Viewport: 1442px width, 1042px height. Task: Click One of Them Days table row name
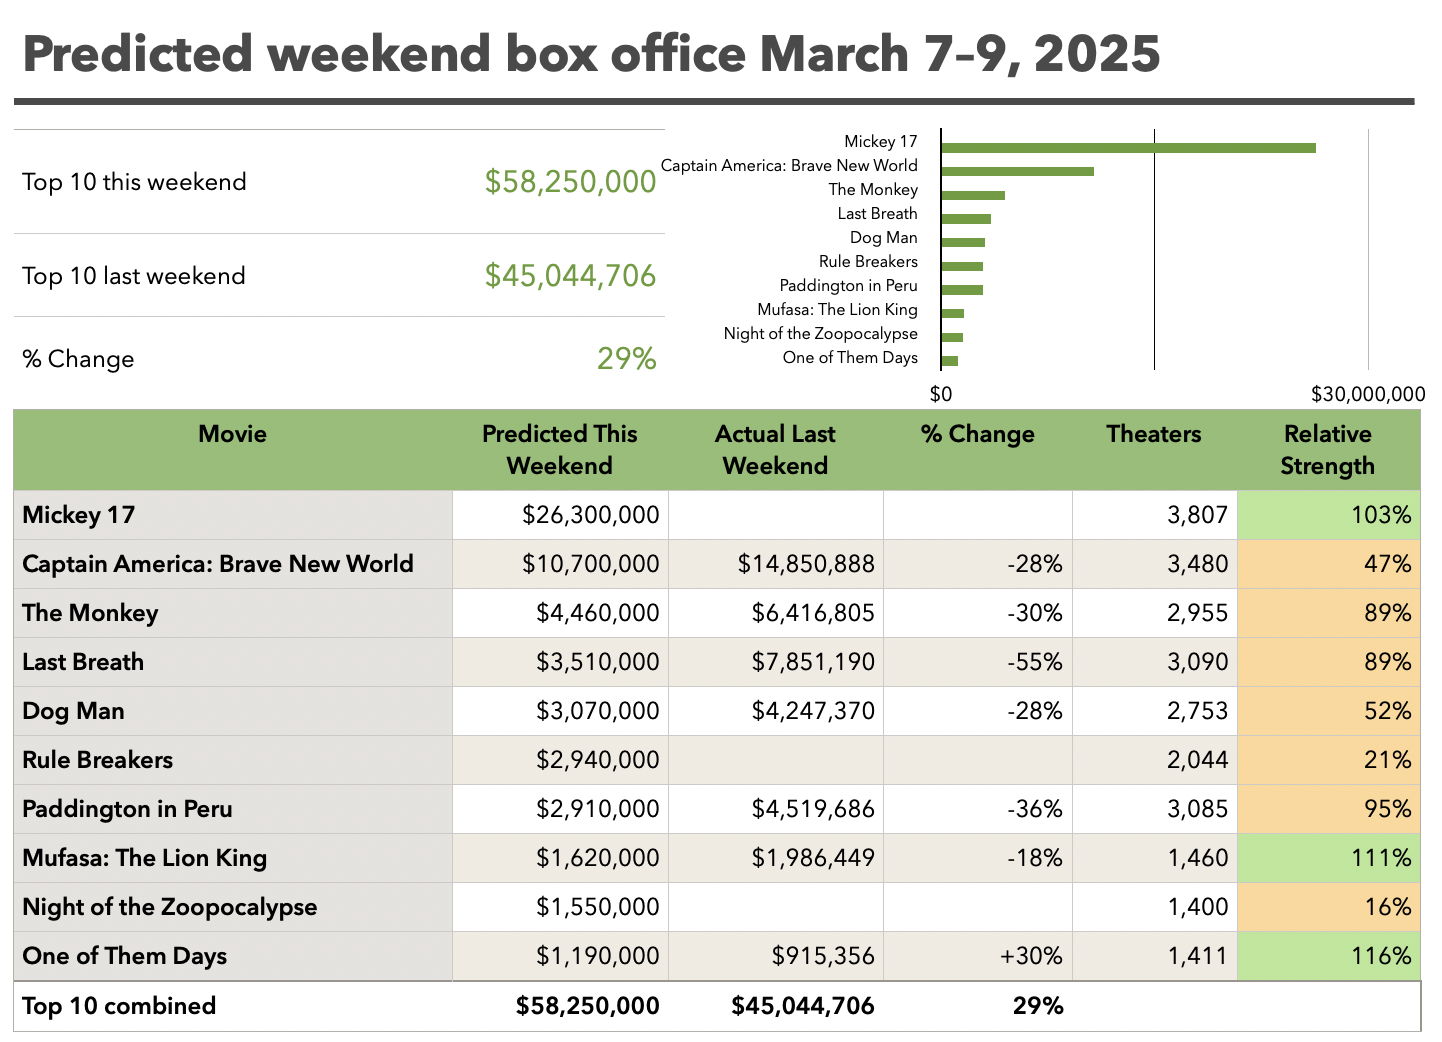(x=233, y=956)
